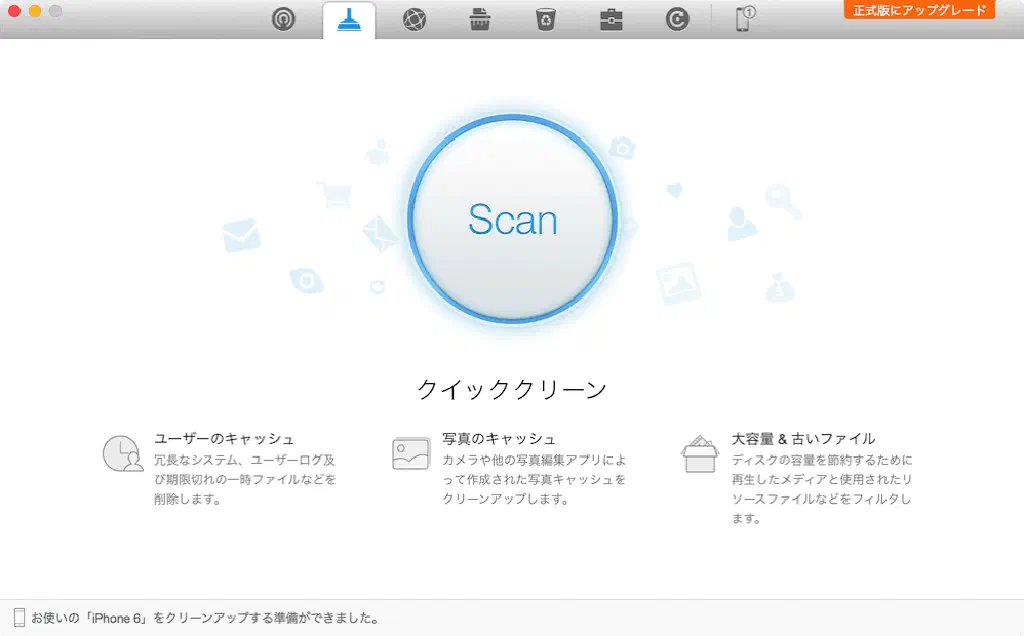
Task: Select the ユーザーのキャッシュ heading
Action: [224, 438]
